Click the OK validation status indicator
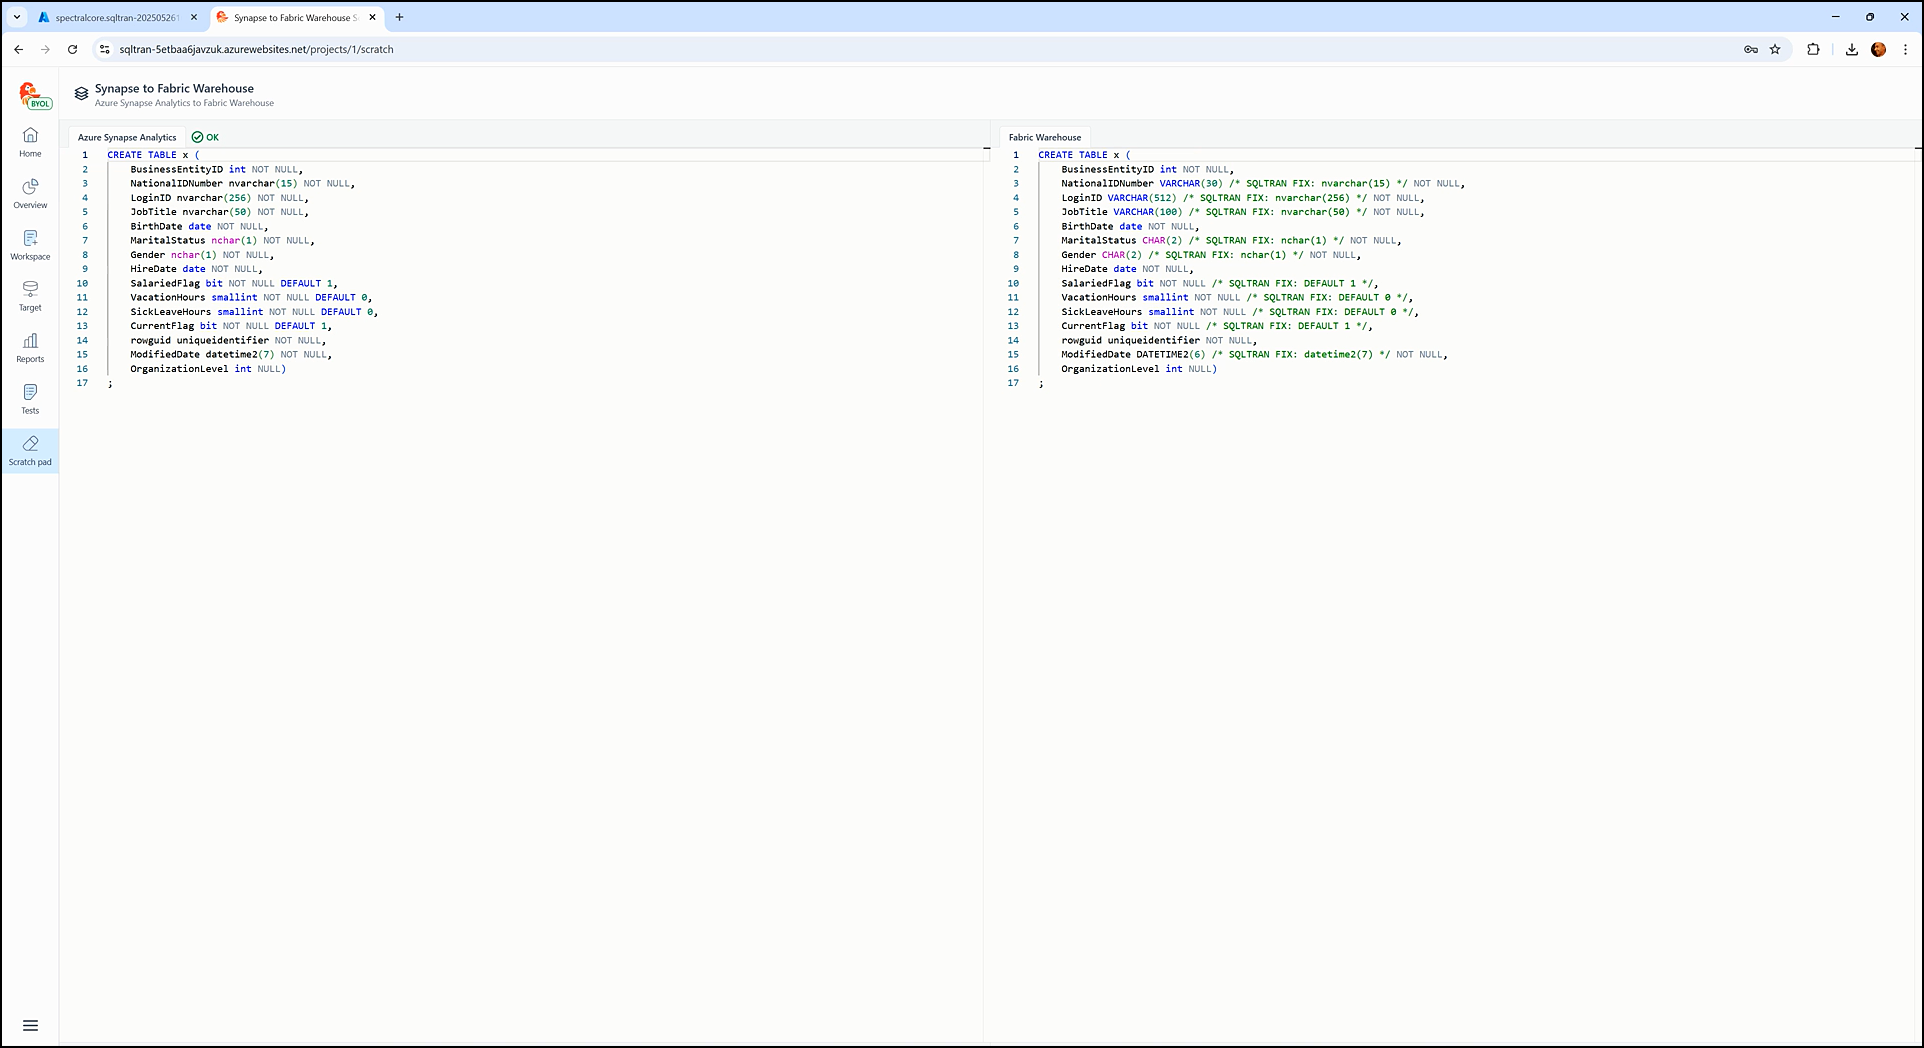Viewport: 1924px width, 1048px height. point(205,137)
